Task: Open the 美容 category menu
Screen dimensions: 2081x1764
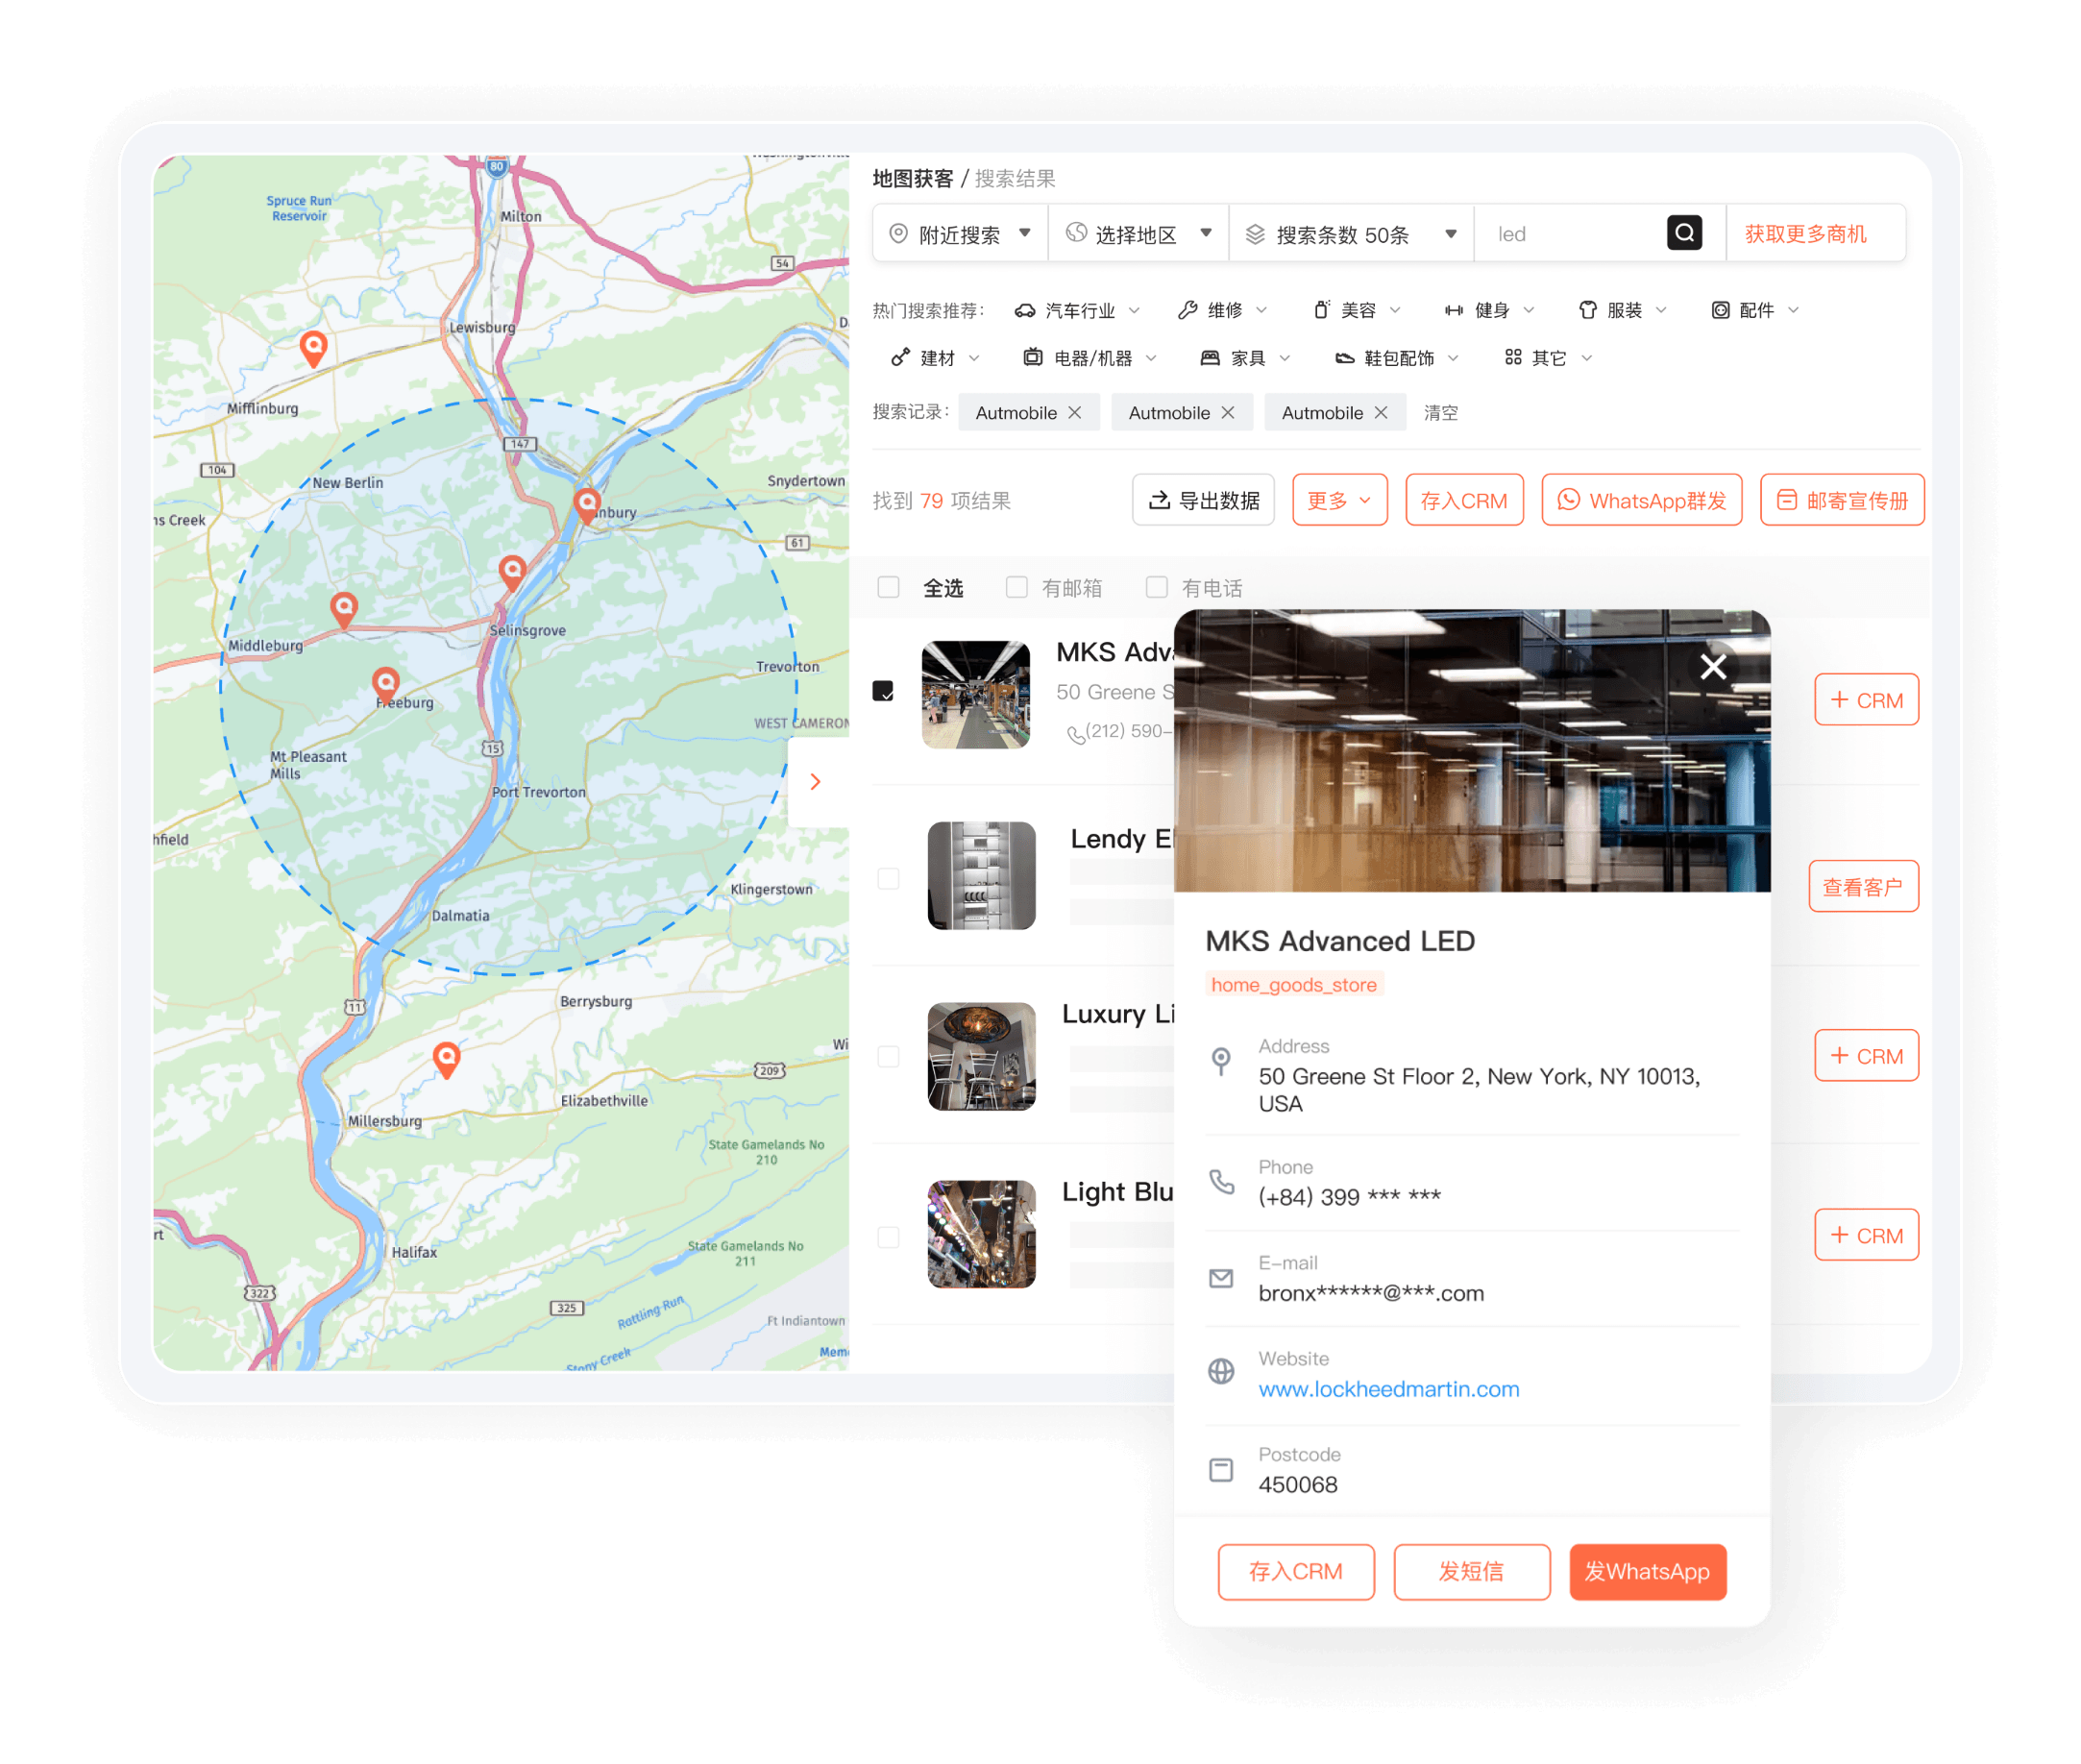Action: pyautogui.click(x=1356, y=311)
